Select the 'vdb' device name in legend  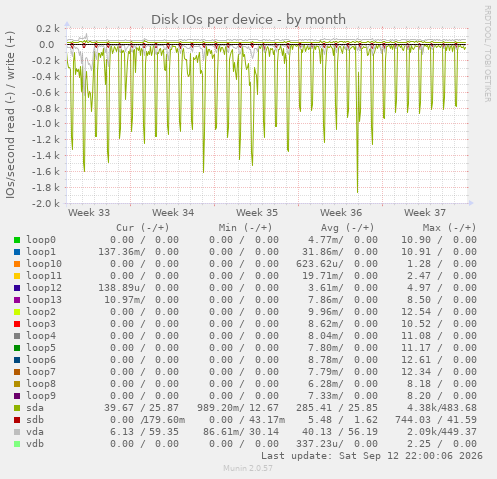(35, 444)
